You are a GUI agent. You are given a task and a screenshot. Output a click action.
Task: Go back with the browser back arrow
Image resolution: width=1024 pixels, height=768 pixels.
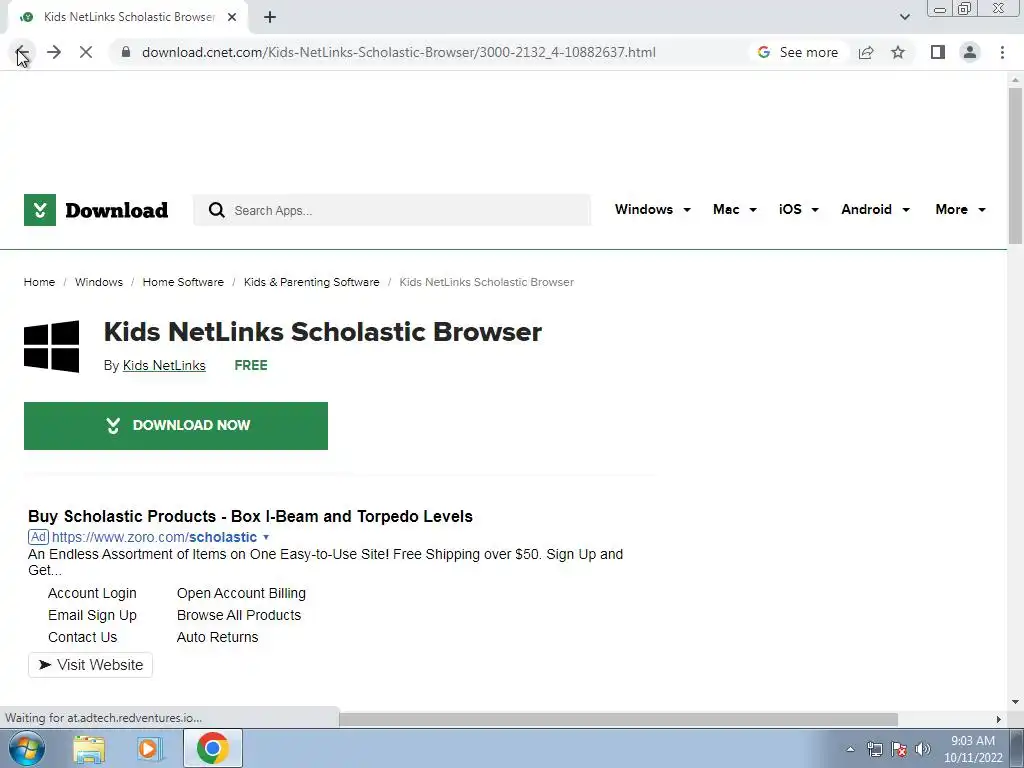tap(22, 52)
